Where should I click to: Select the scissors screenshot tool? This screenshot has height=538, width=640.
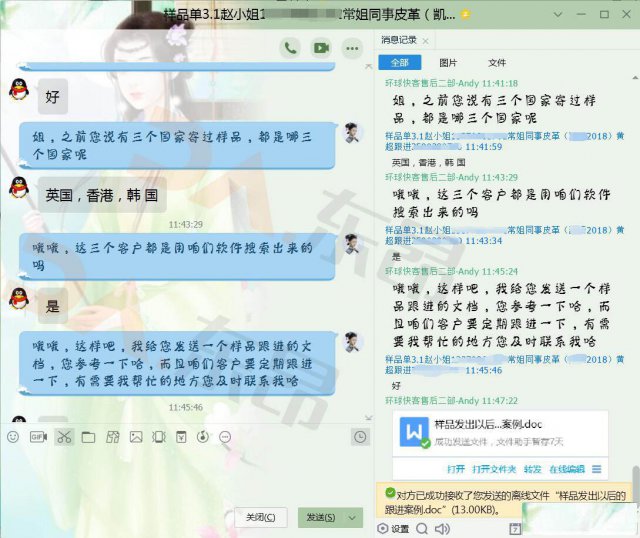(64, 437)
